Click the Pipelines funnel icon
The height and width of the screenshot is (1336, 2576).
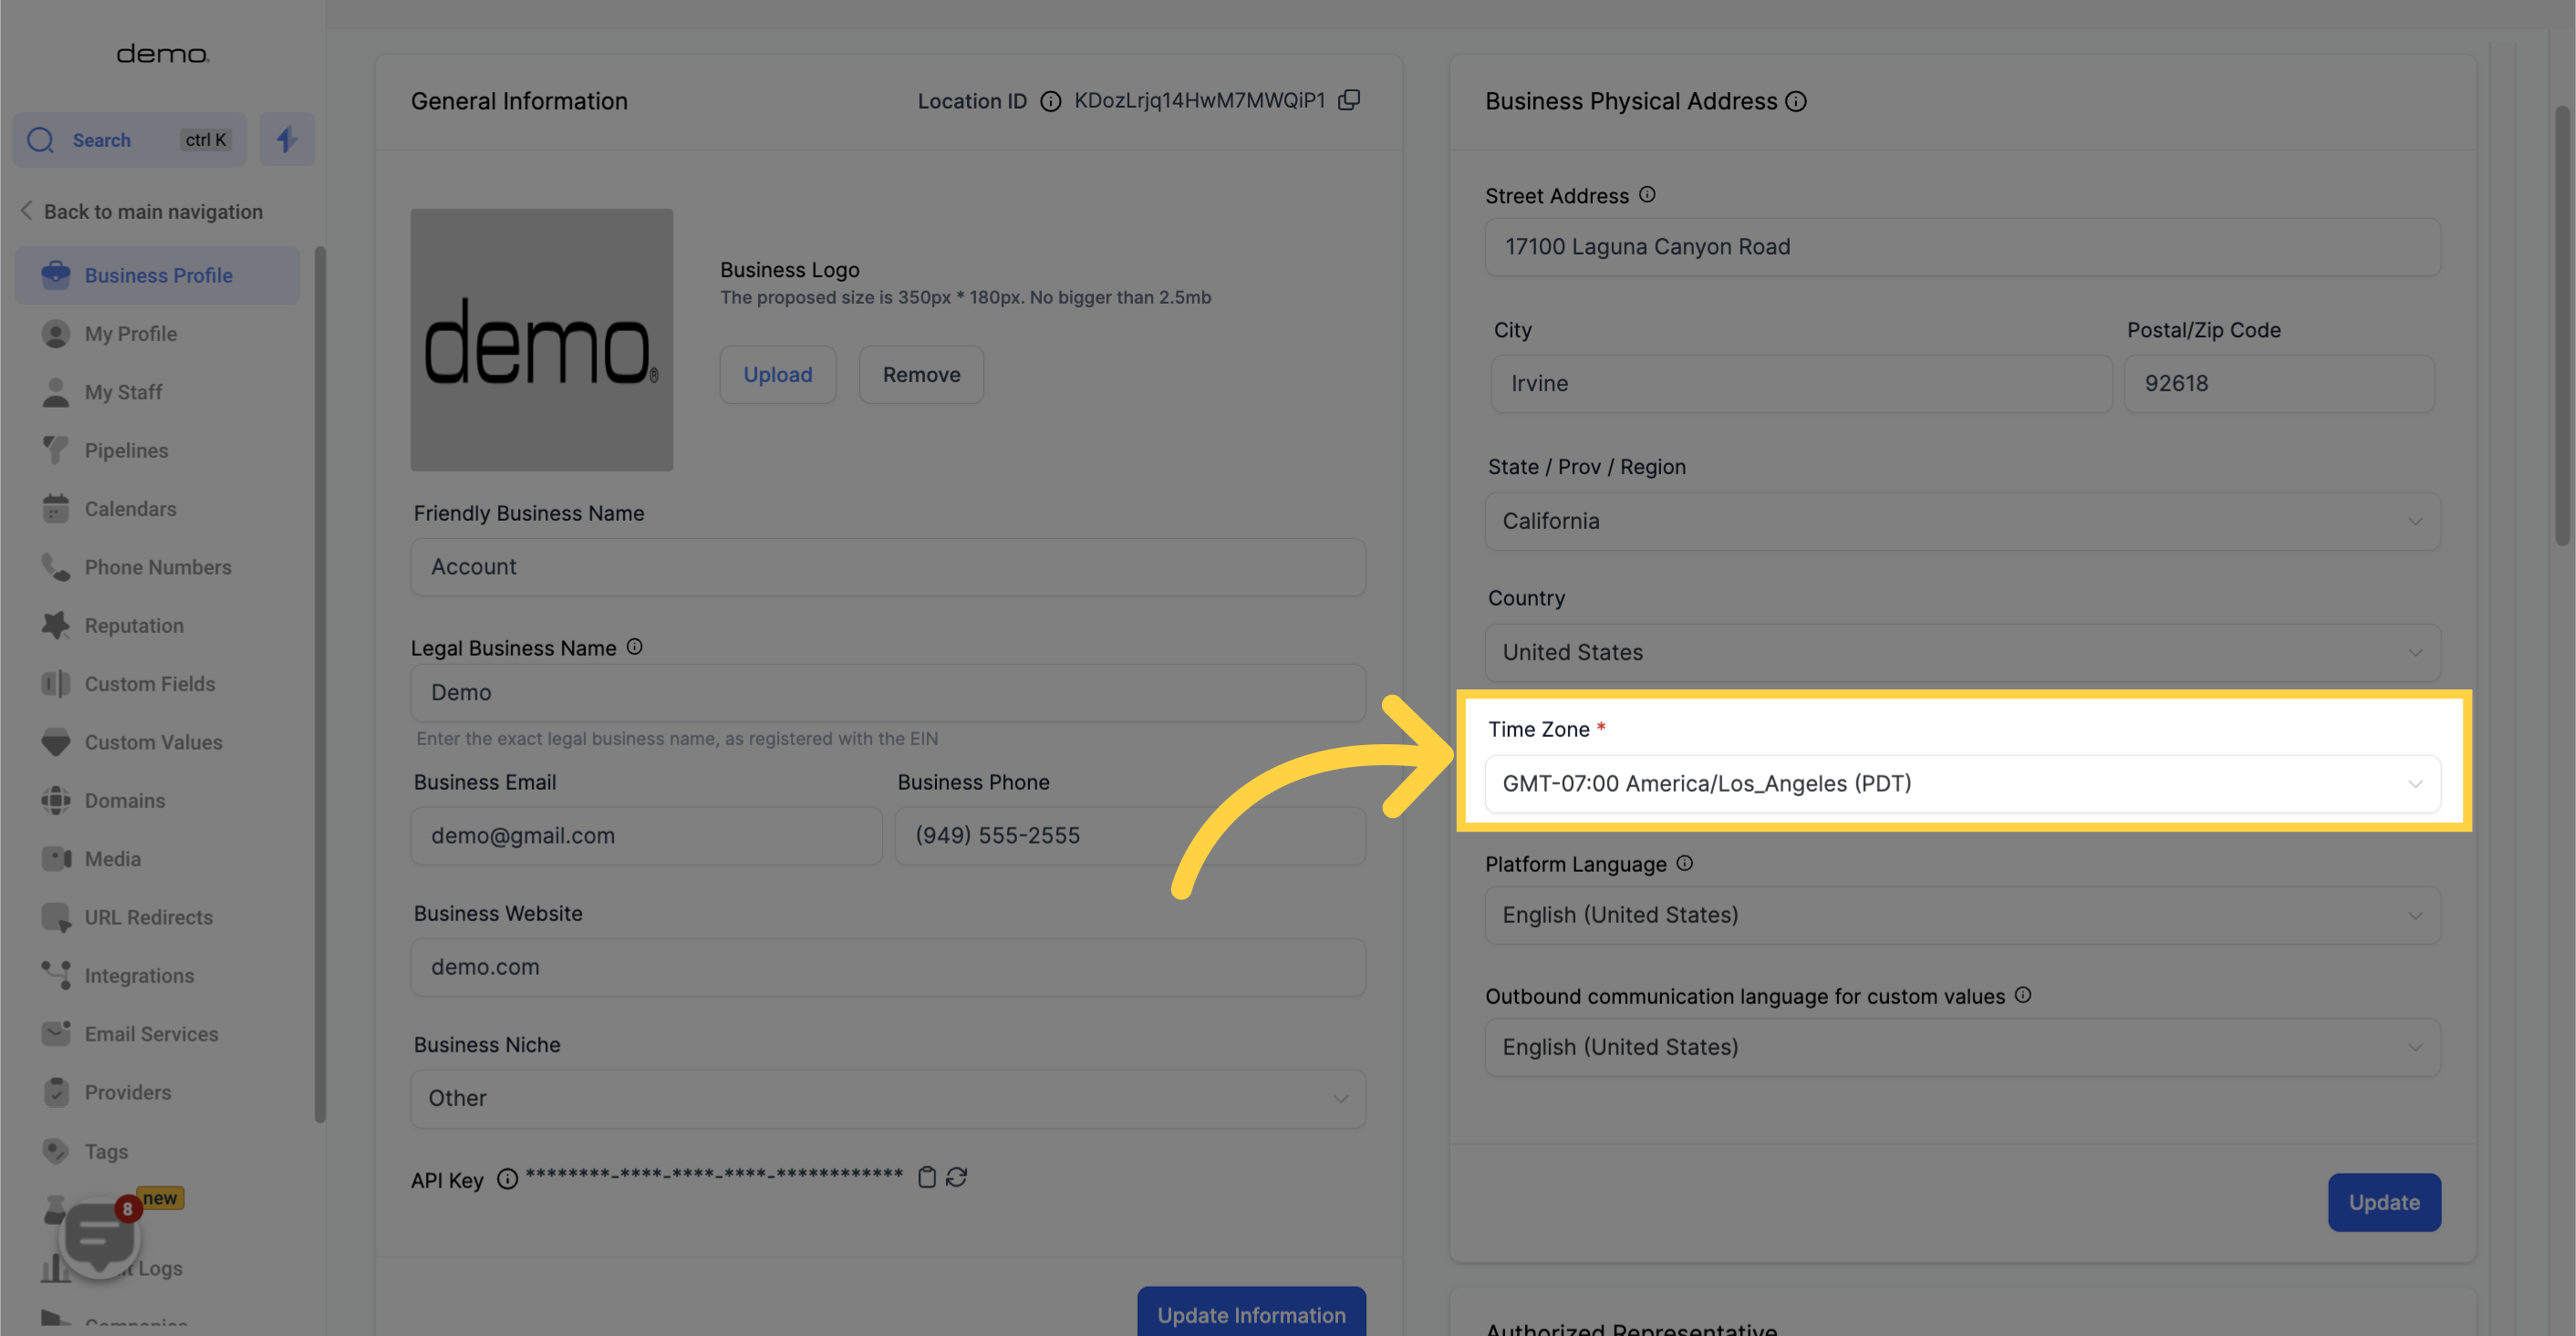coord(56,450)
